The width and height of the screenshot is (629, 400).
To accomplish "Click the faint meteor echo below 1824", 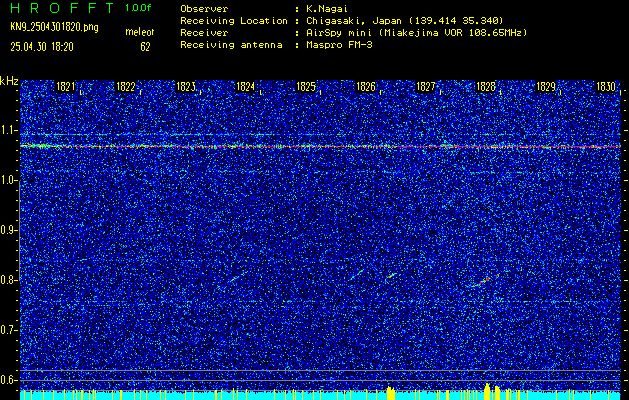I will coord(237,277).
